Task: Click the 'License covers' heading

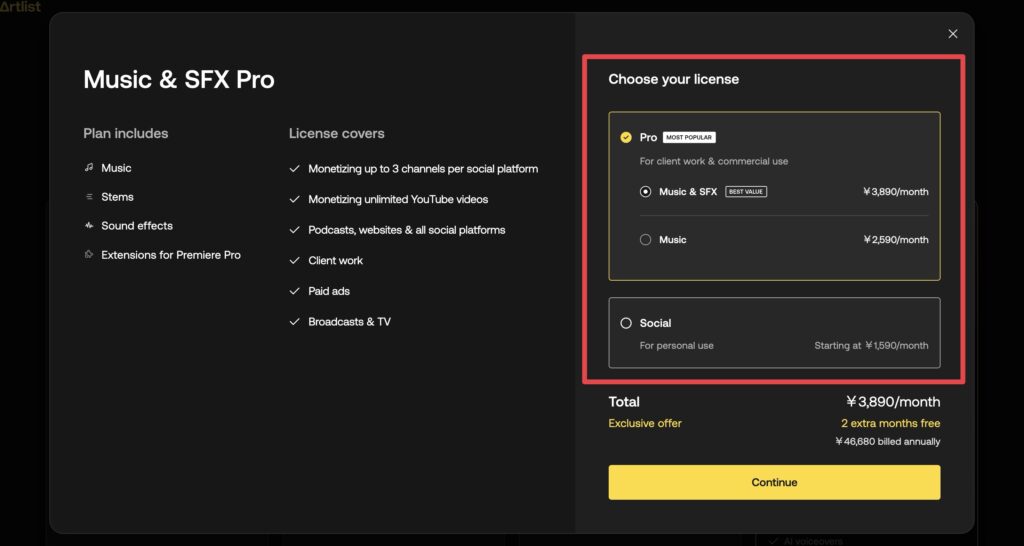Action: pos(336,133)
